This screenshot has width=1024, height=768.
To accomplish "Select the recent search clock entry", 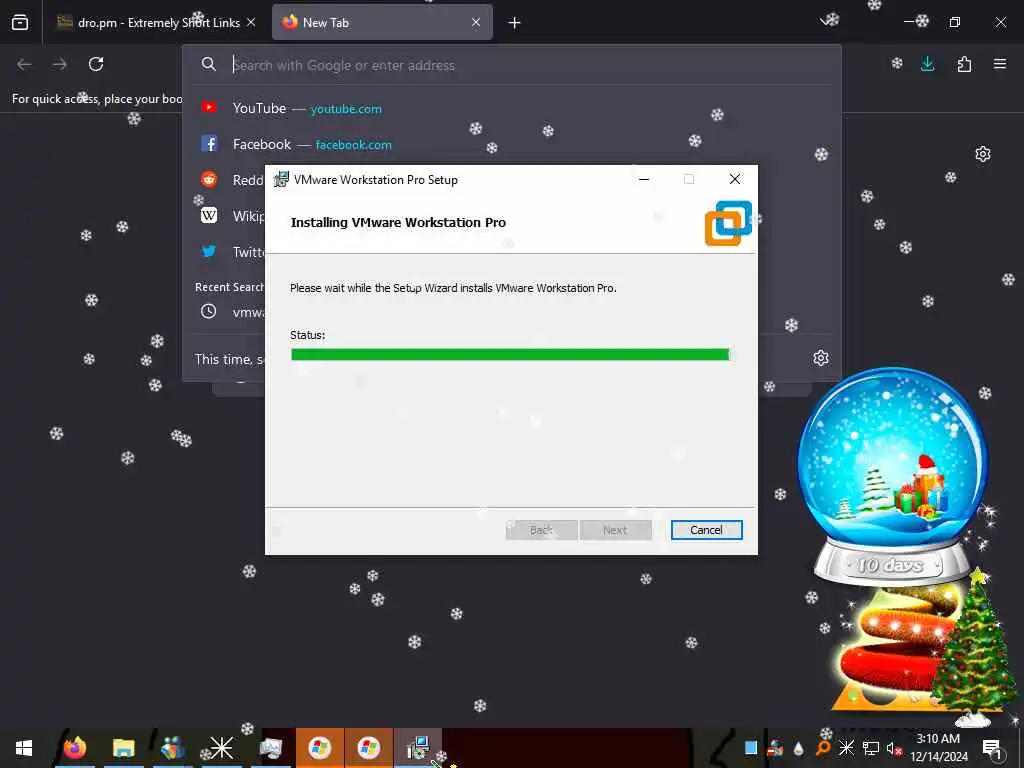I will click(x=208, y=312).
